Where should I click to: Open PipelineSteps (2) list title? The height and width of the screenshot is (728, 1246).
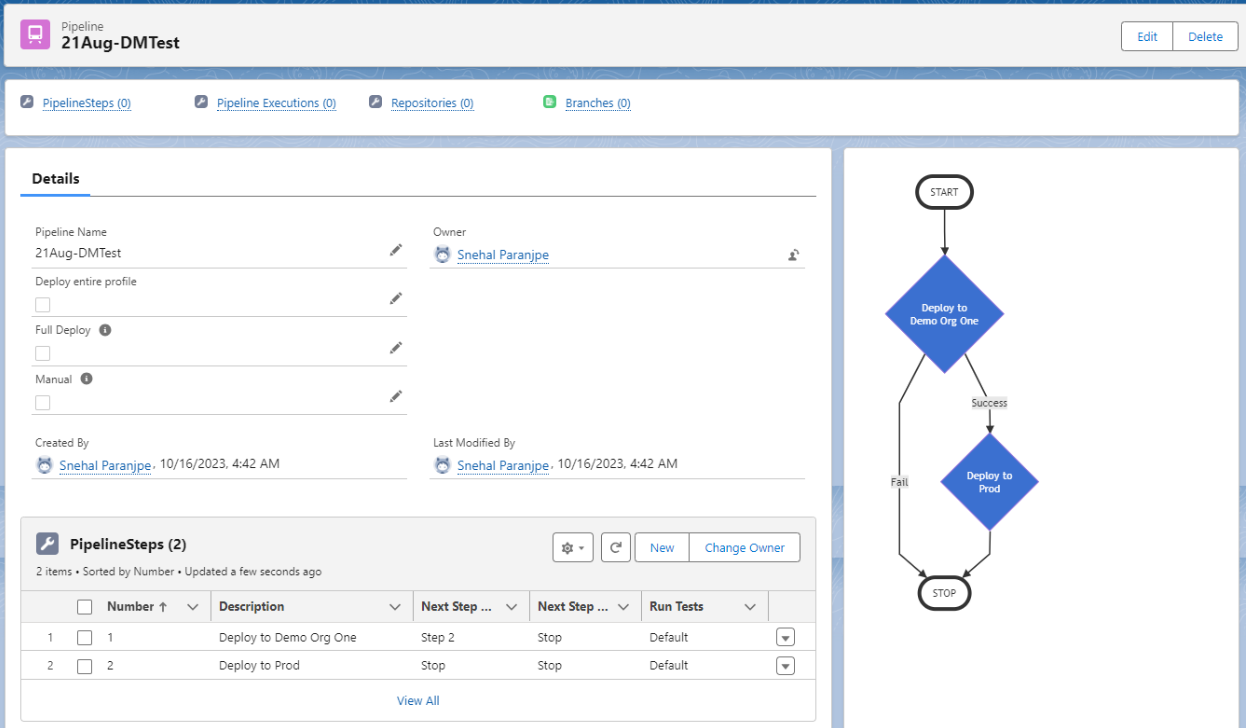point(128,544)
